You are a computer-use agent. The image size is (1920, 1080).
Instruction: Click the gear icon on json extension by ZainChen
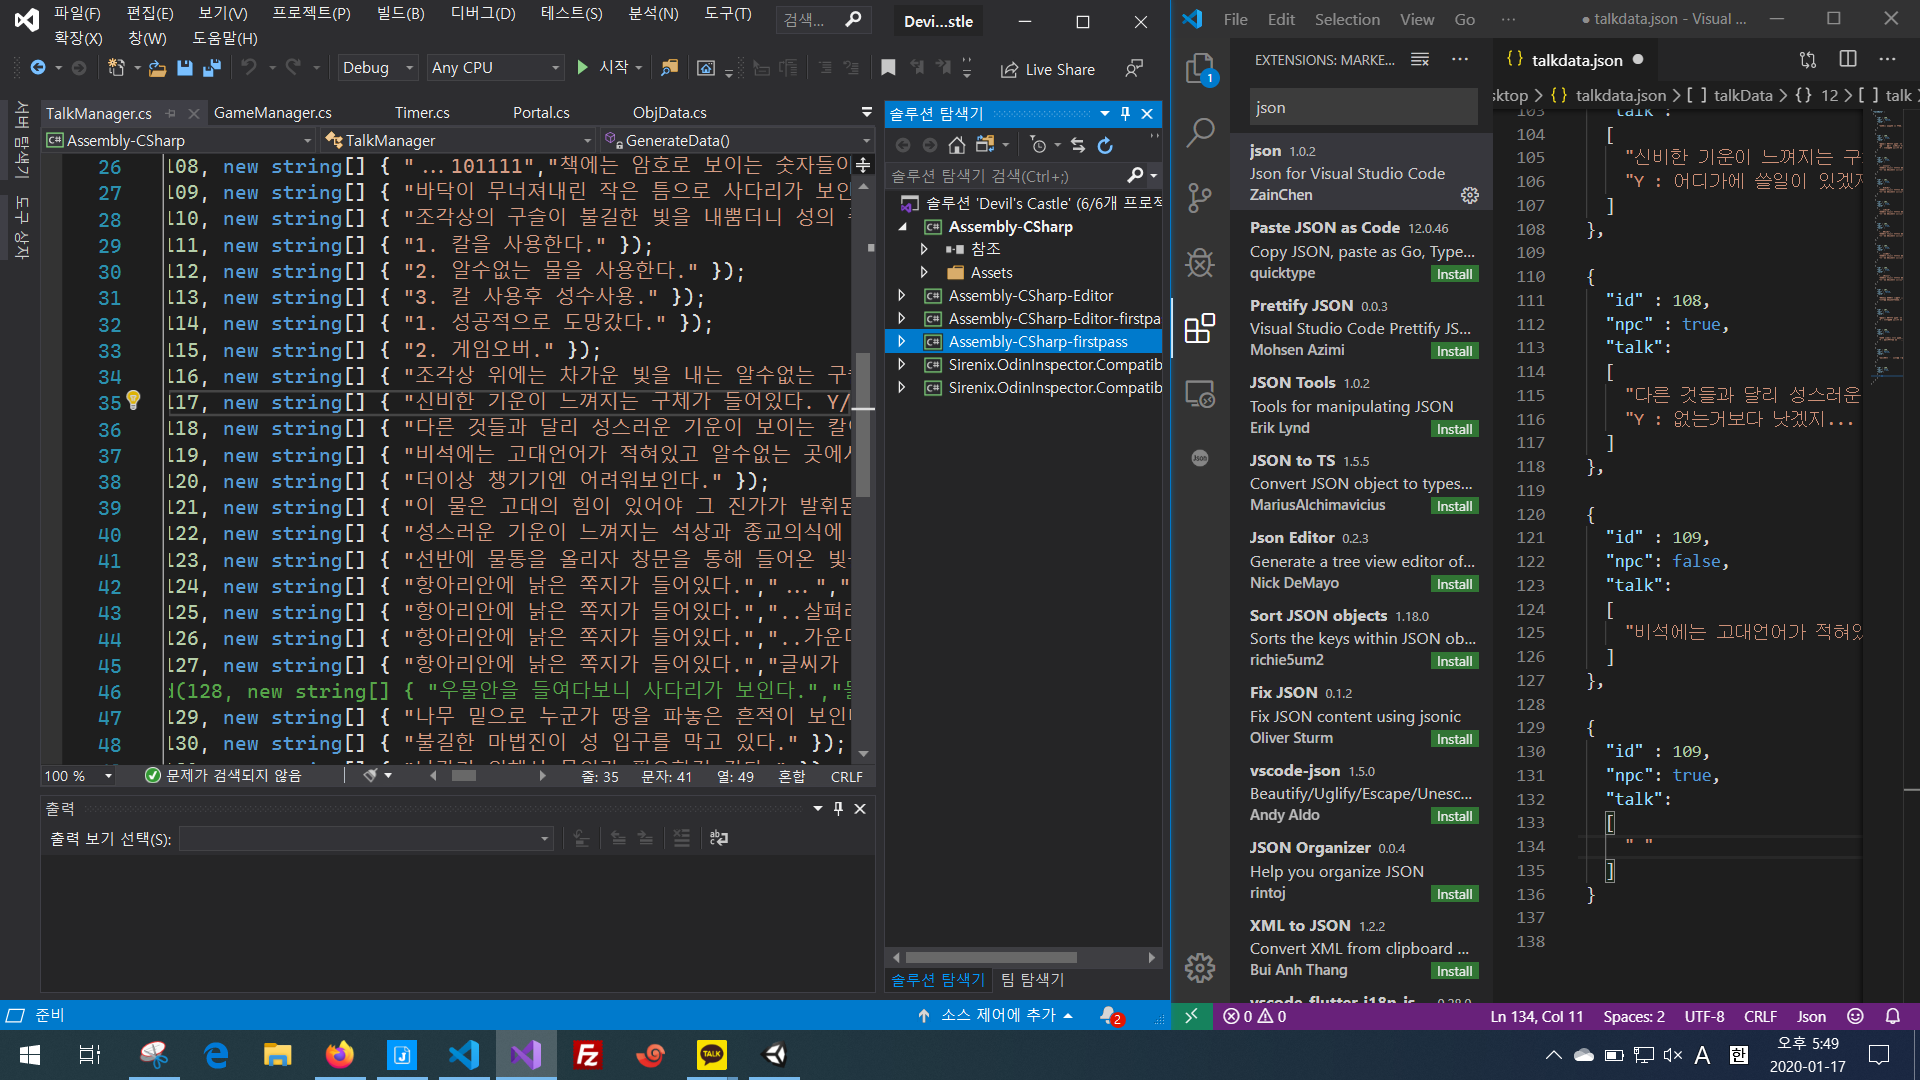pyautogui.click(x=1469, y=195)
